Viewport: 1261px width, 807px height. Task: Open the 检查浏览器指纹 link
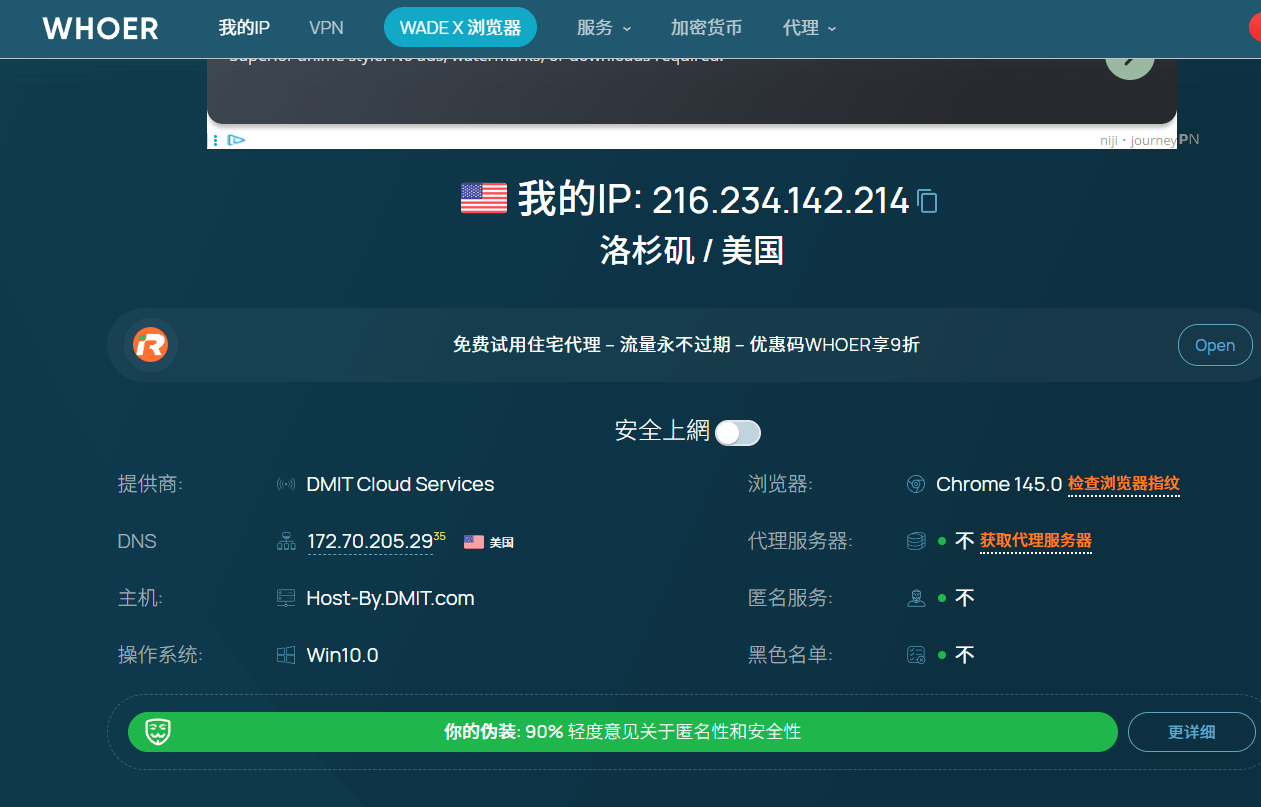[x=1124, y=484]
